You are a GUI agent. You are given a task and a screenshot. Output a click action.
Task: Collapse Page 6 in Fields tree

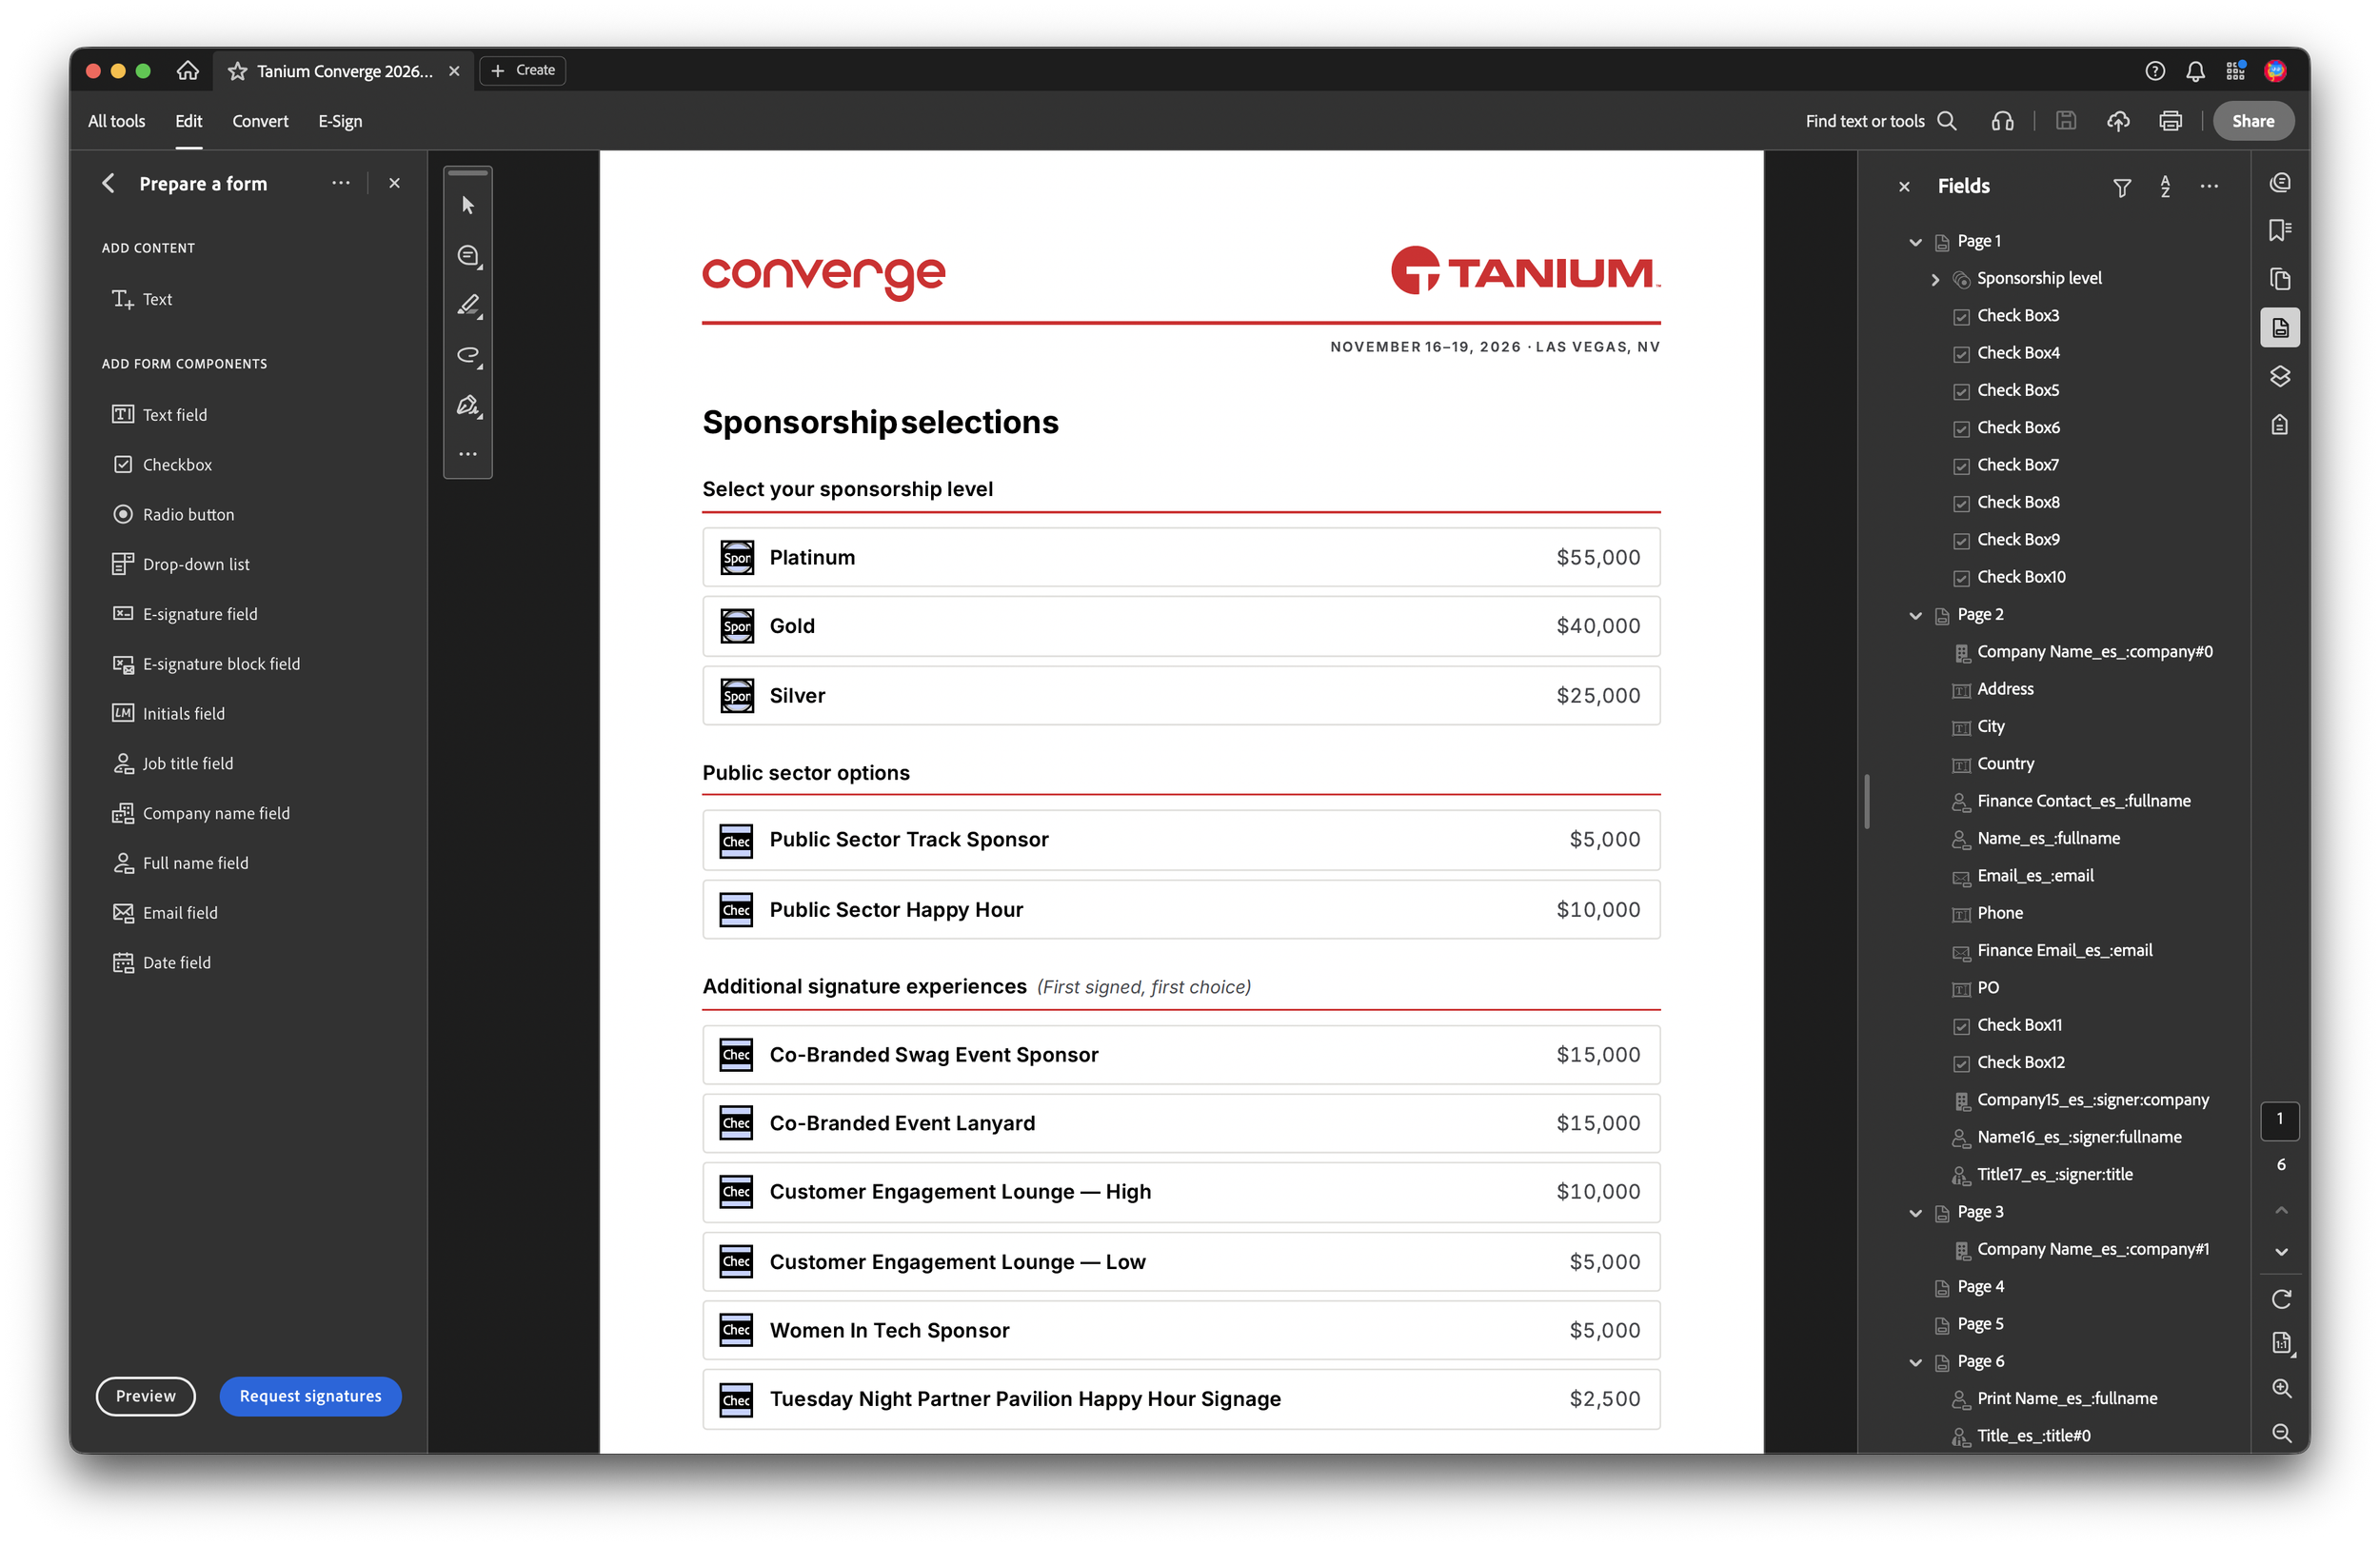(1915, 1362)
